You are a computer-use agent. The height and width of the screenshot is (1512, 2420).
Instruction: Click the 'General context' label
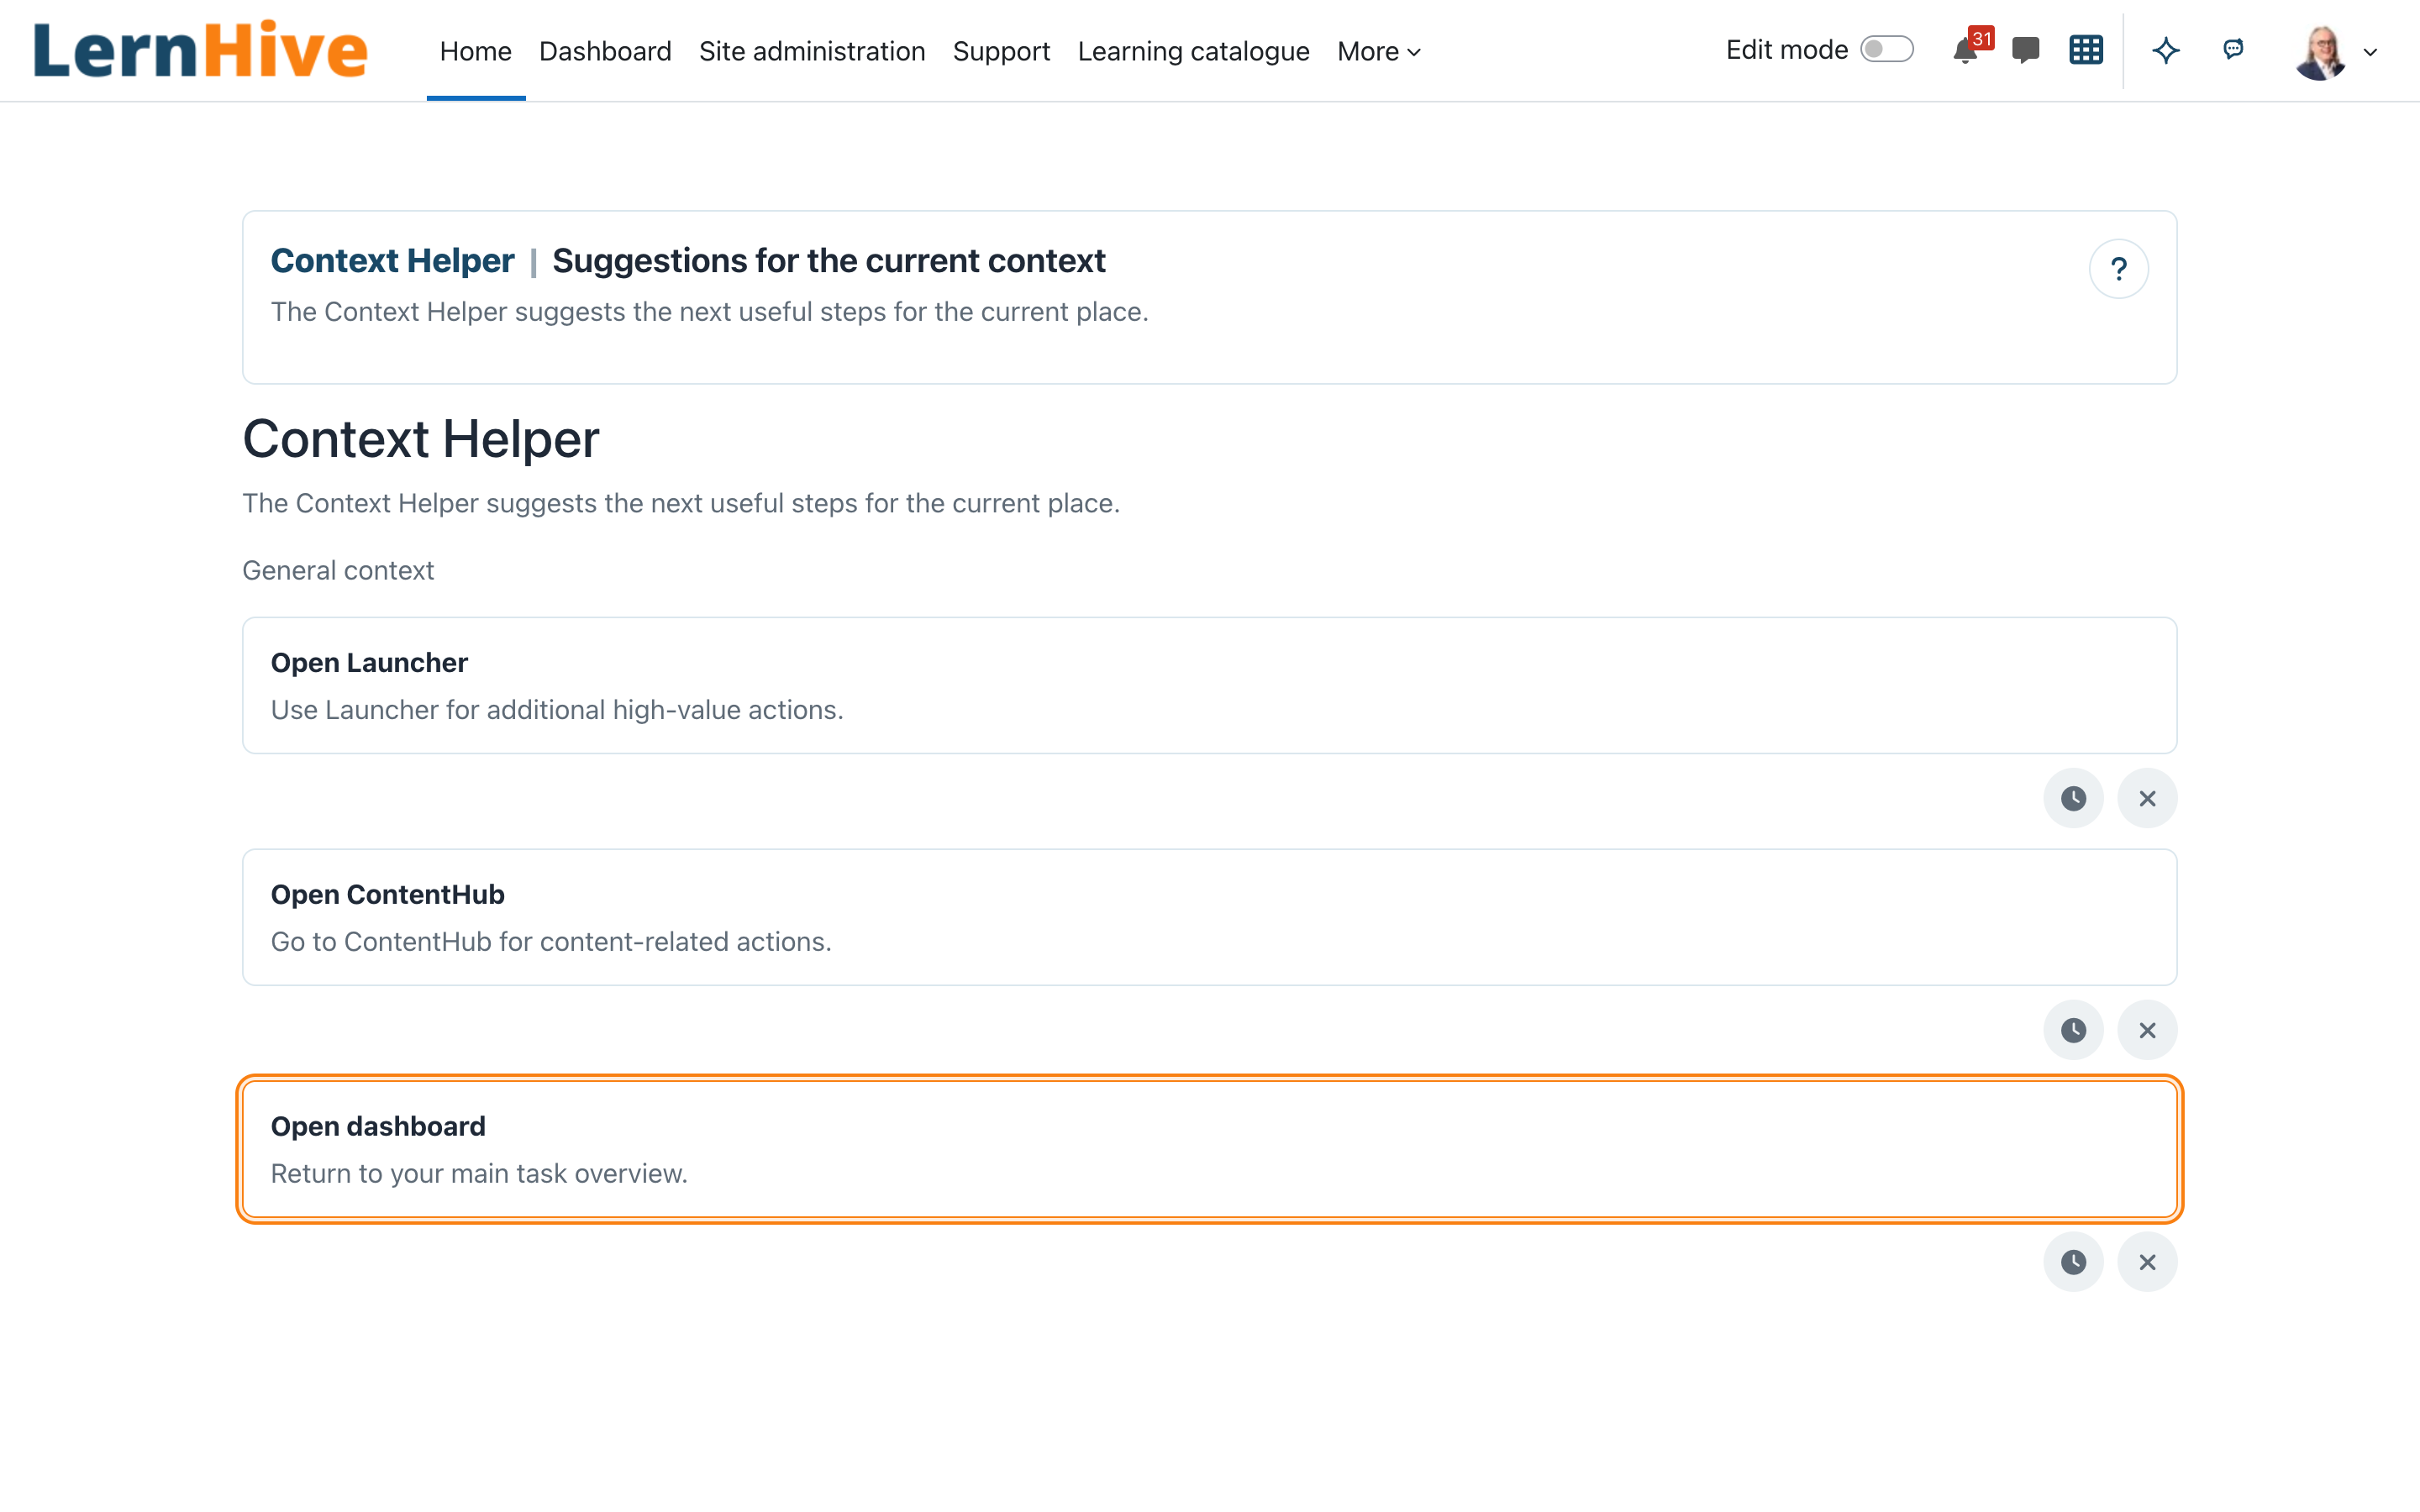(x=338, y=571)
